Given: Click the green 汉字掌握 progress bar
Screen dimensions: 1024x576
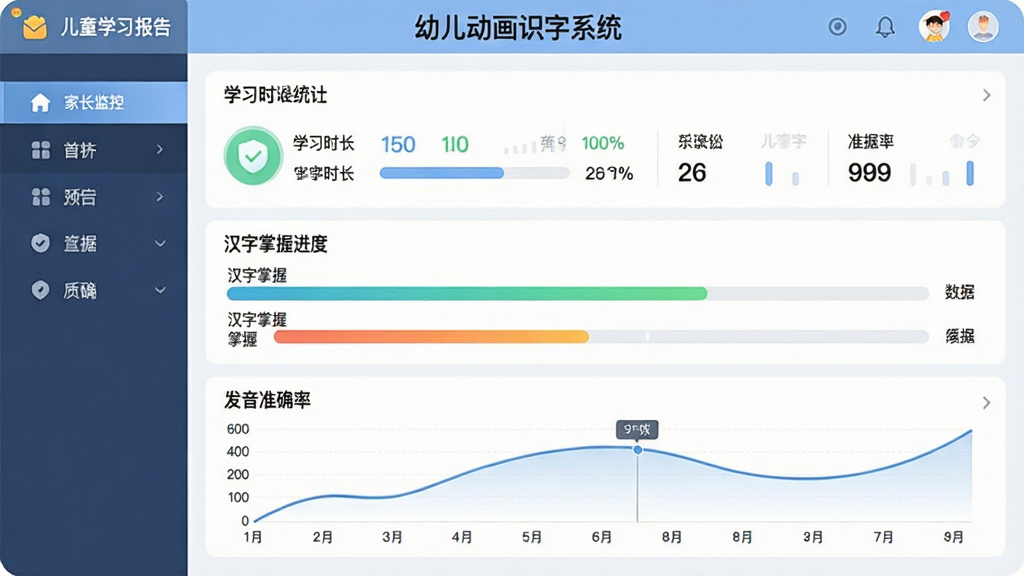Looking at the screenshot, I should (577, 293).
